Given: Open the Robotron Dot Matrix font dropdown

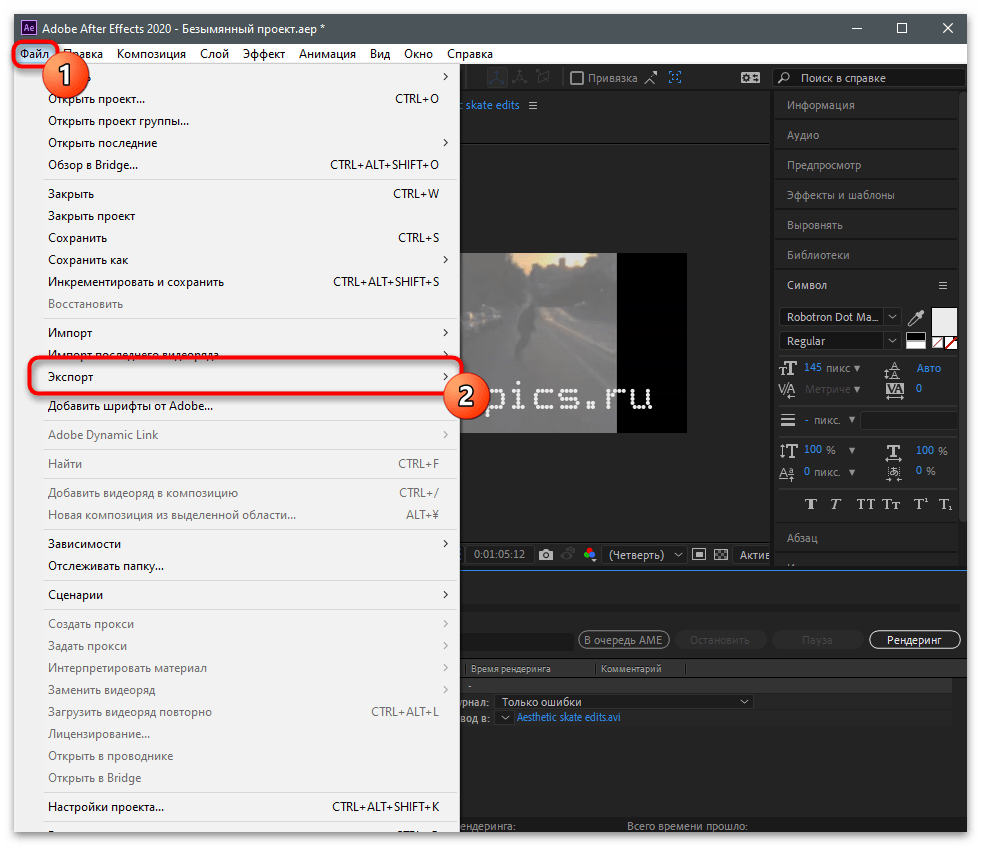Looking at the screenshot, I should (892, 317).
